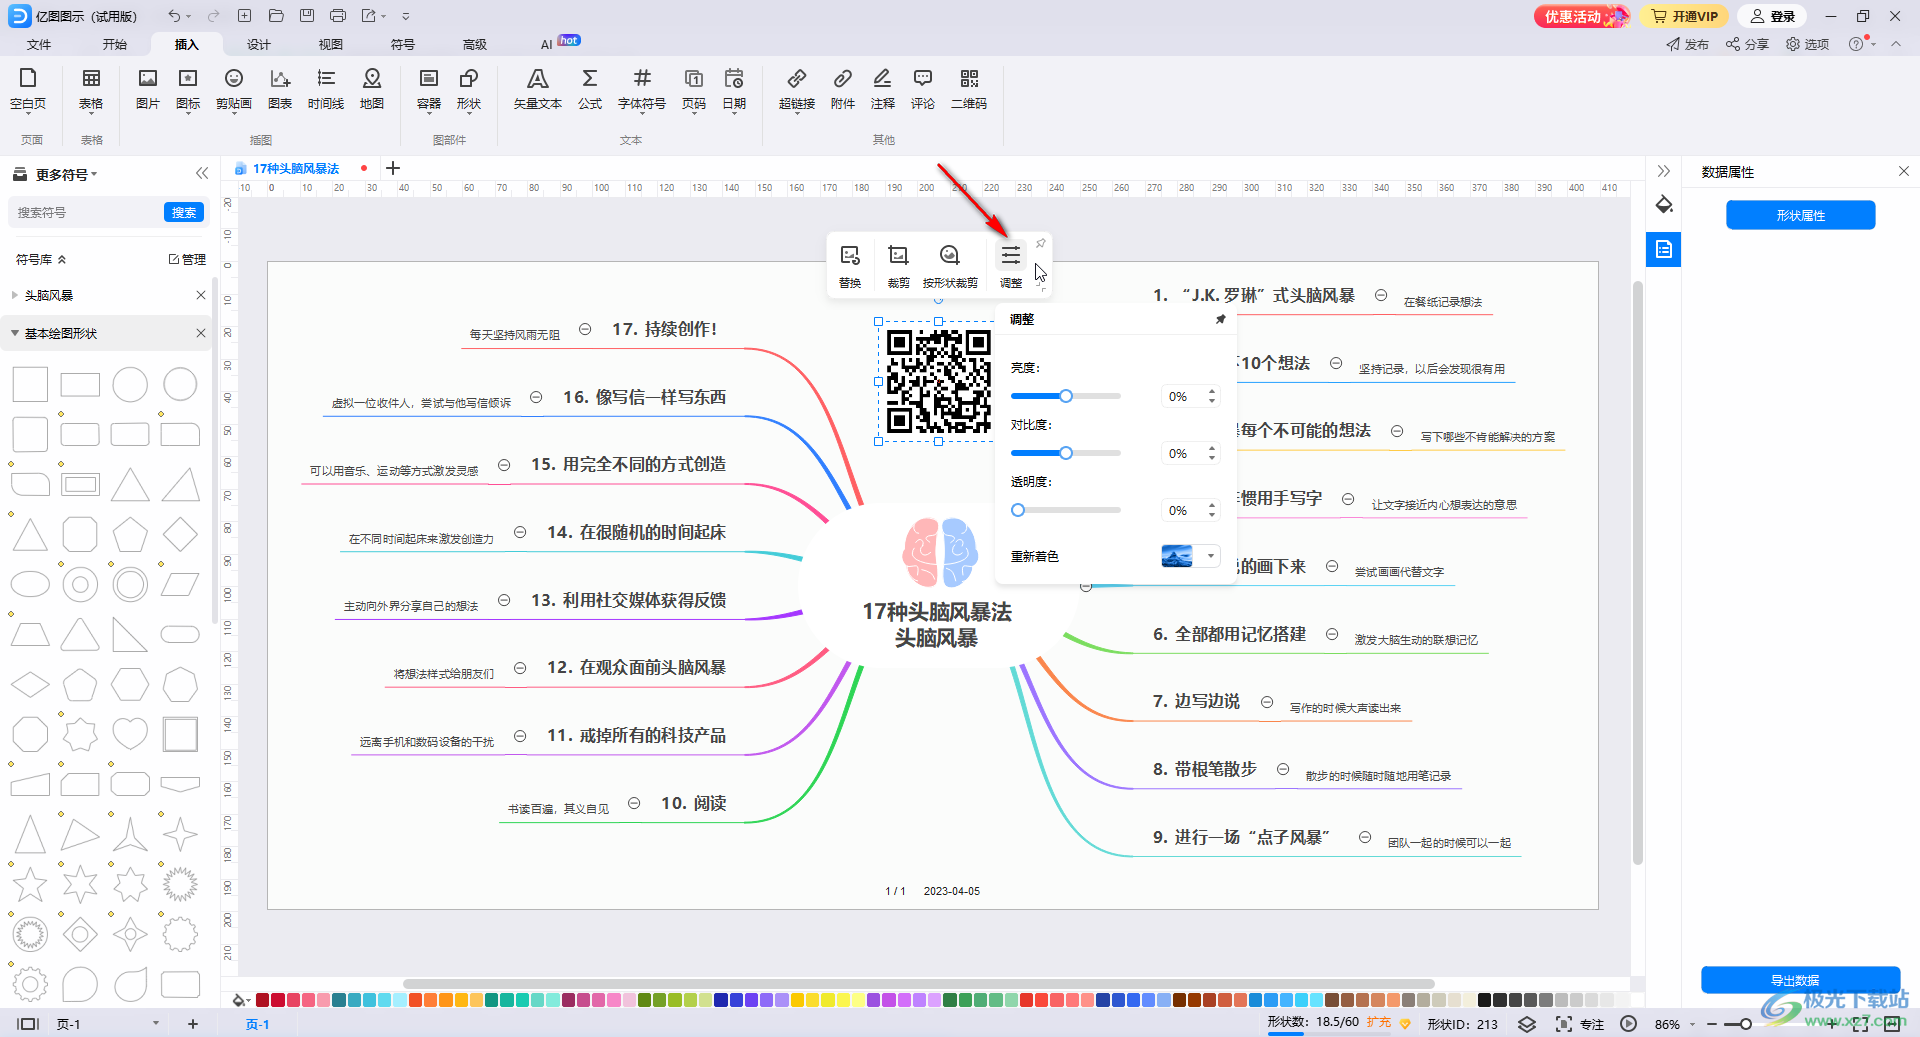Collapse the '7. 边写边说' branch
This screenshot has width=1920, height=1037.
pos(1267,702)
